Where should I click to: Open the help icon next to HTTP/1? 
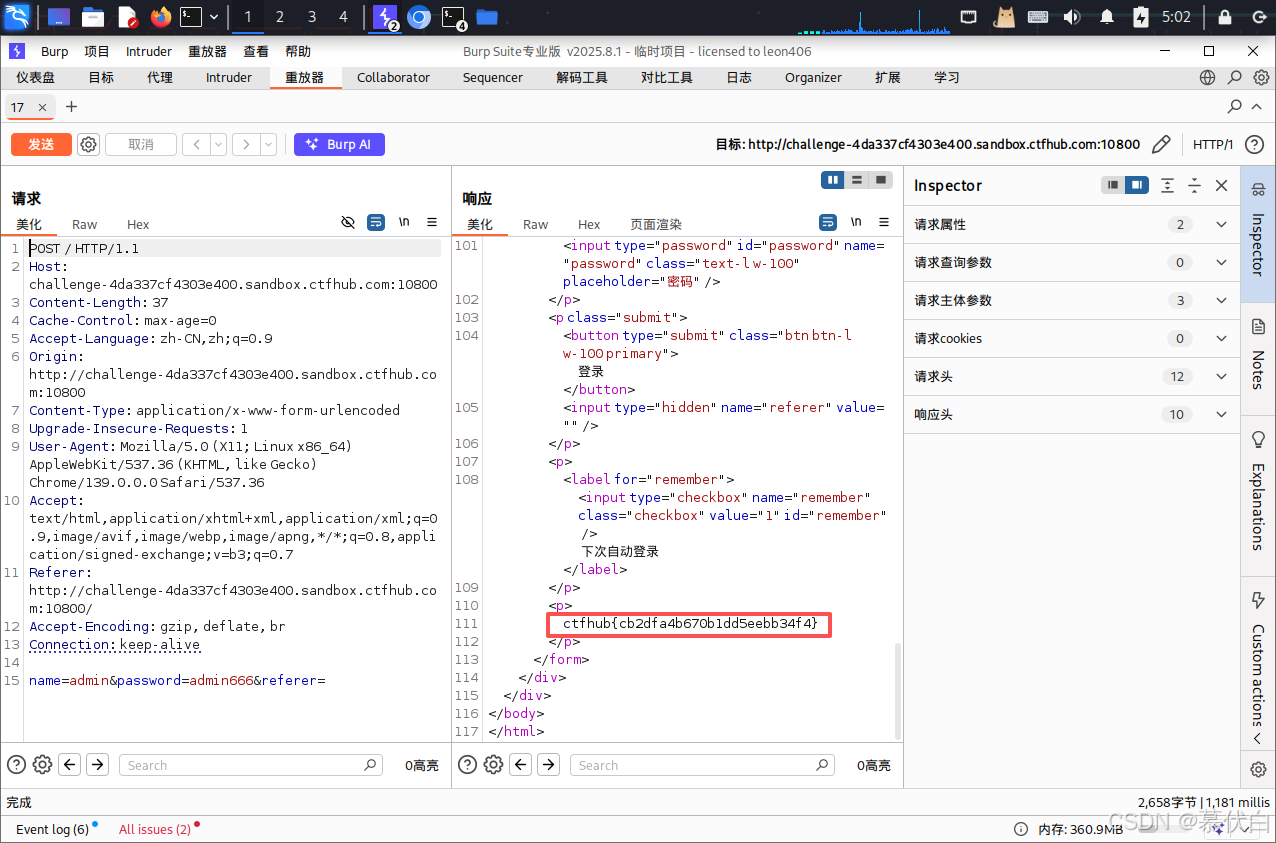pos(1254,144)
